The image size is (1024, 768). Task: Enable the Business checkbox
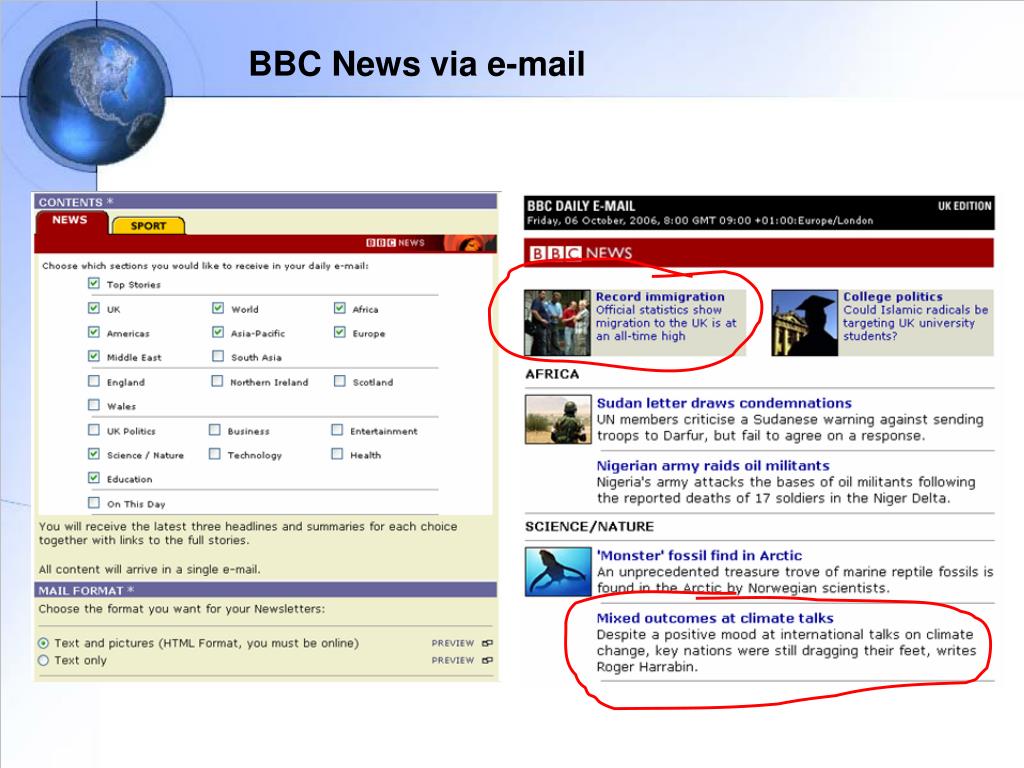pos(215,430)
